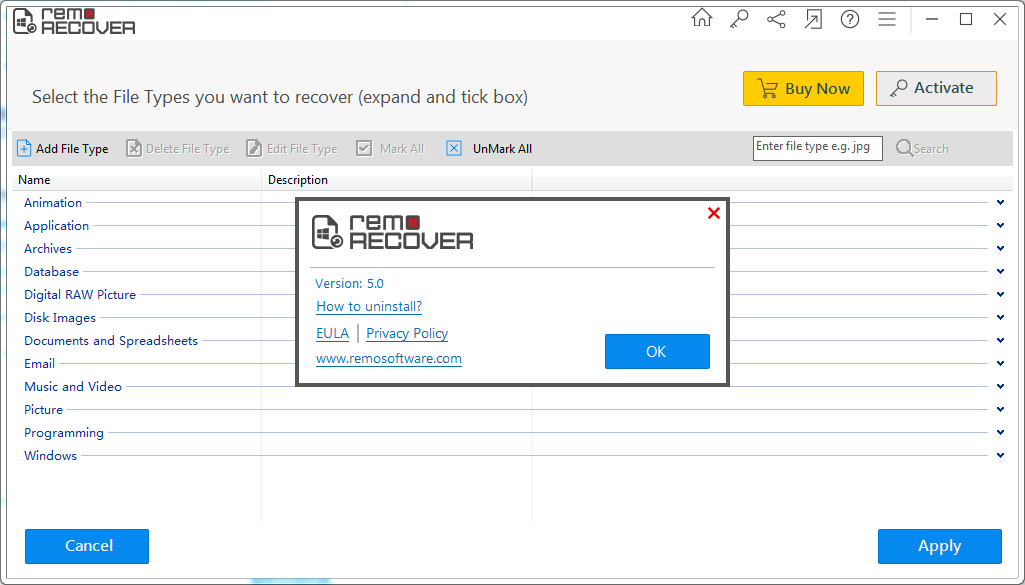Open the Privacy Policy link
Image resolution: width=1025 pixels, height=585 pixels.
[x=407, y=333]
